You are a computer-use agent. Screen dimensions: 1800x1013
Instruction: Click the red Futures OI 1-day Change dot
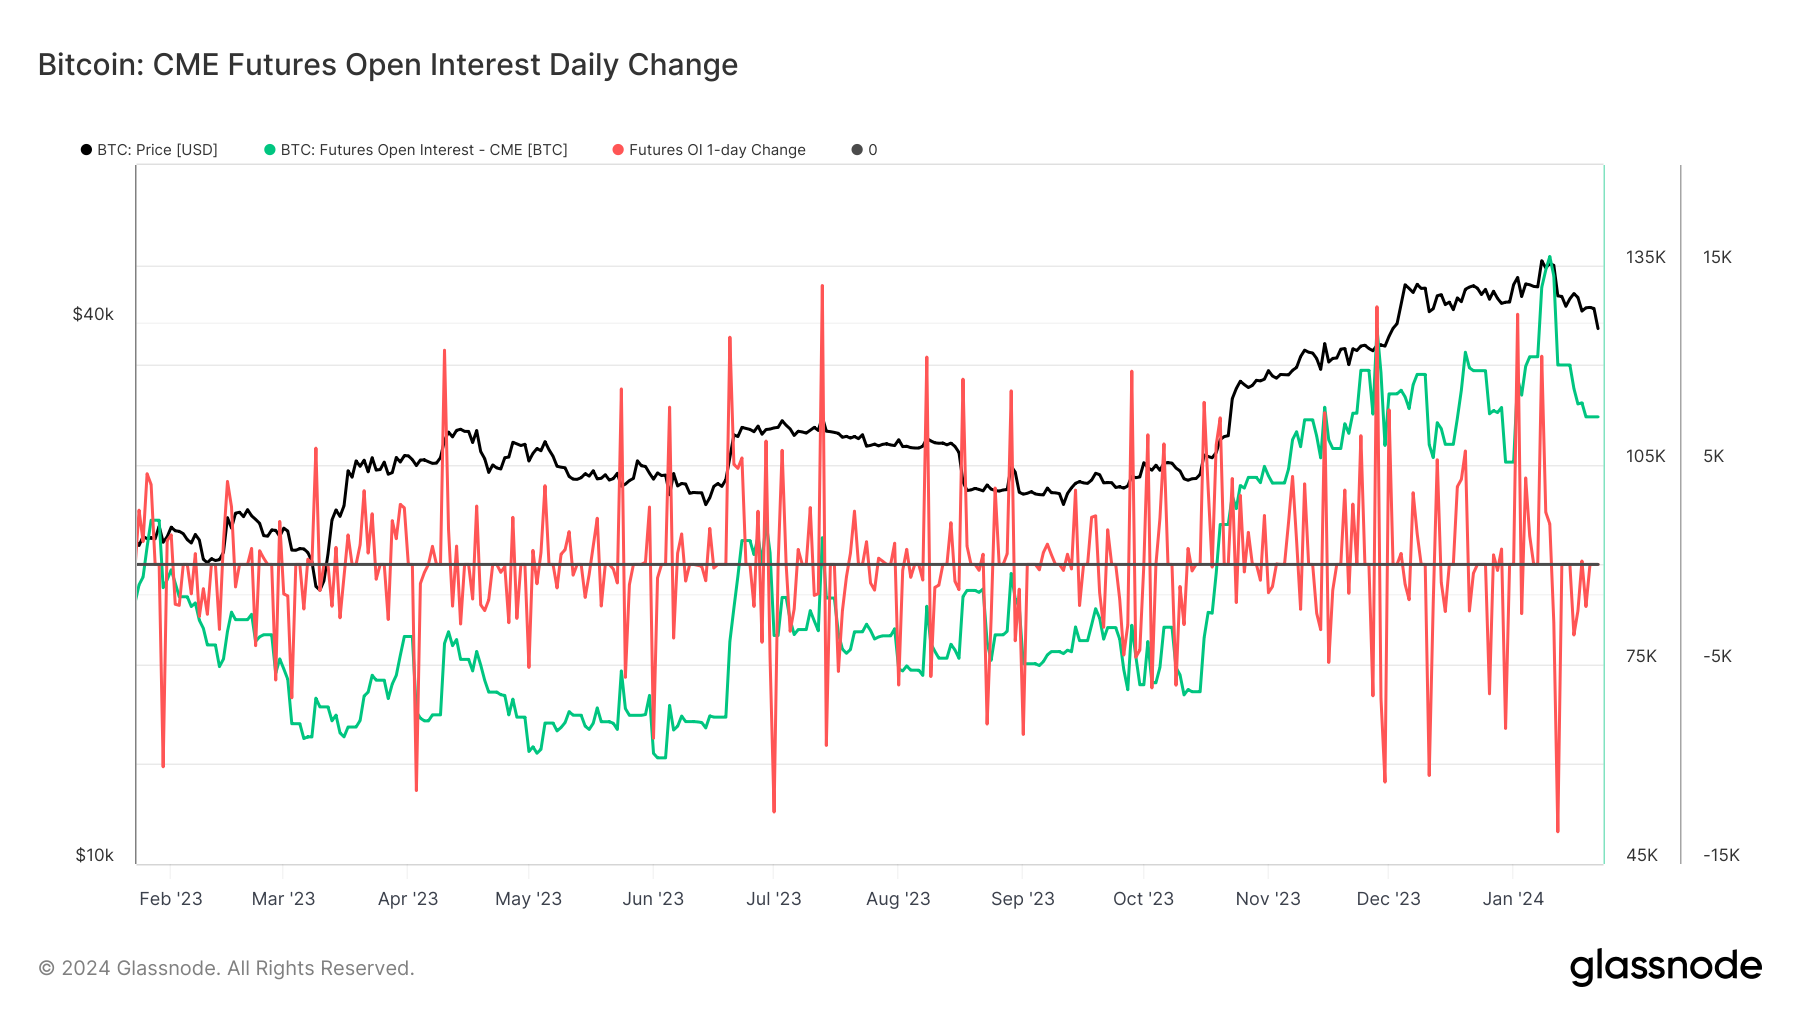618,150
